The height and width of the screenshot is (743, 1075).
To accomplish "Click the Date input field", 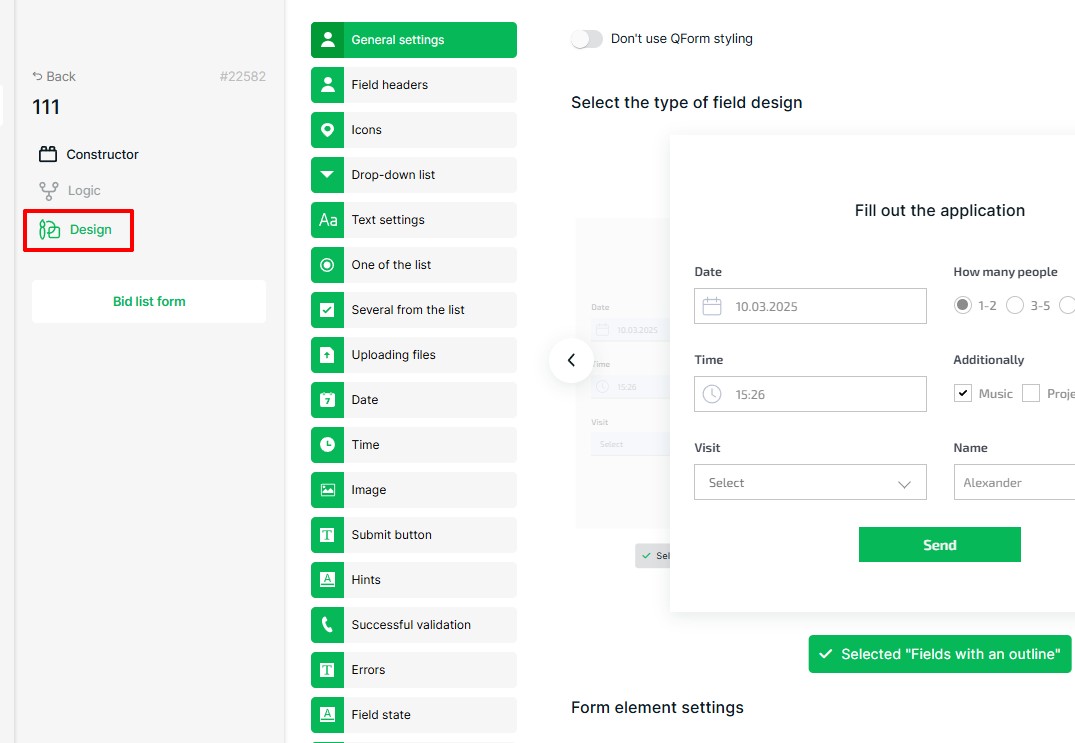I will [810, 306].
